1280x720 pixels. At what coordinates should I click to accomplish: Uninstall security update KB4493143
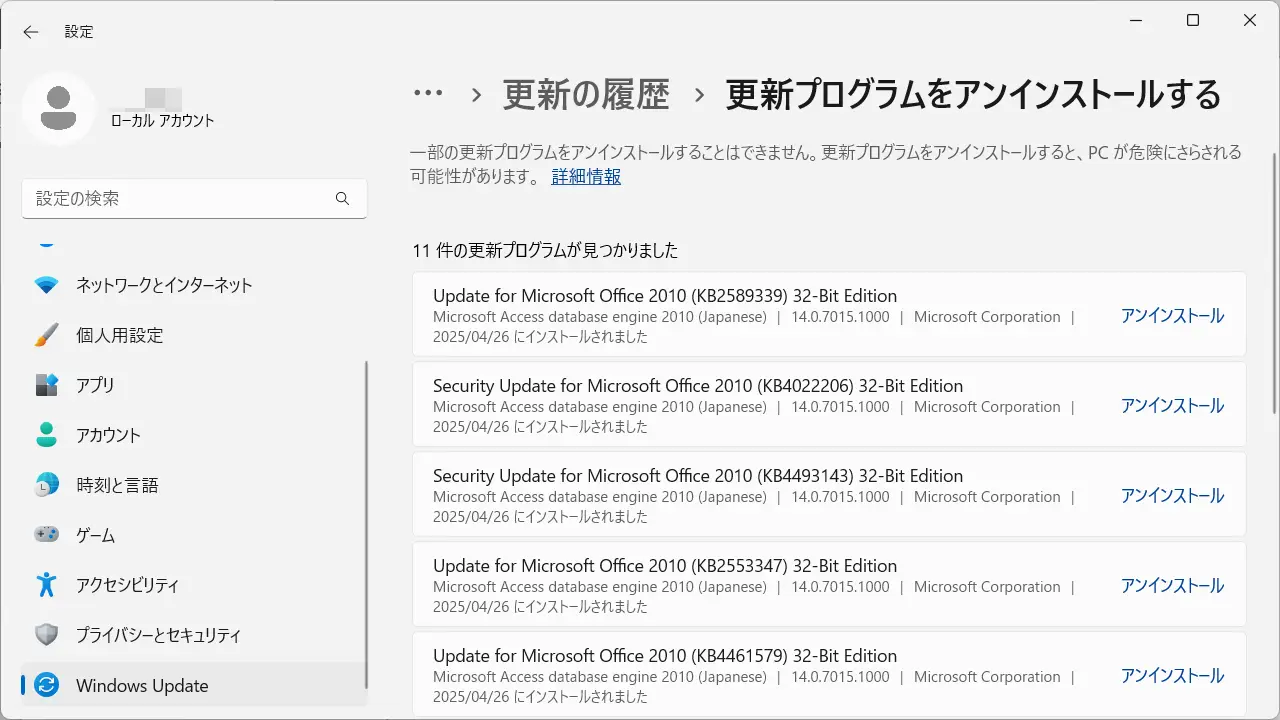tap(1171, 496)
